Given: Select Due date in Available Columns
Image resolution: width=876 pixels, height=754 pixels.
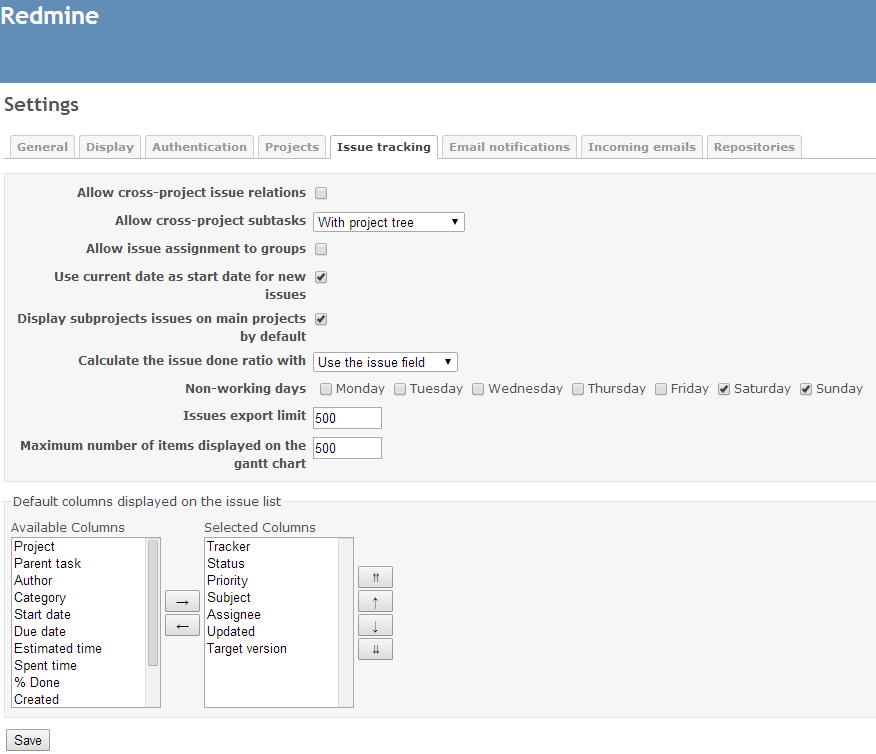Looking at the screenshot, I should click(79, 632).
